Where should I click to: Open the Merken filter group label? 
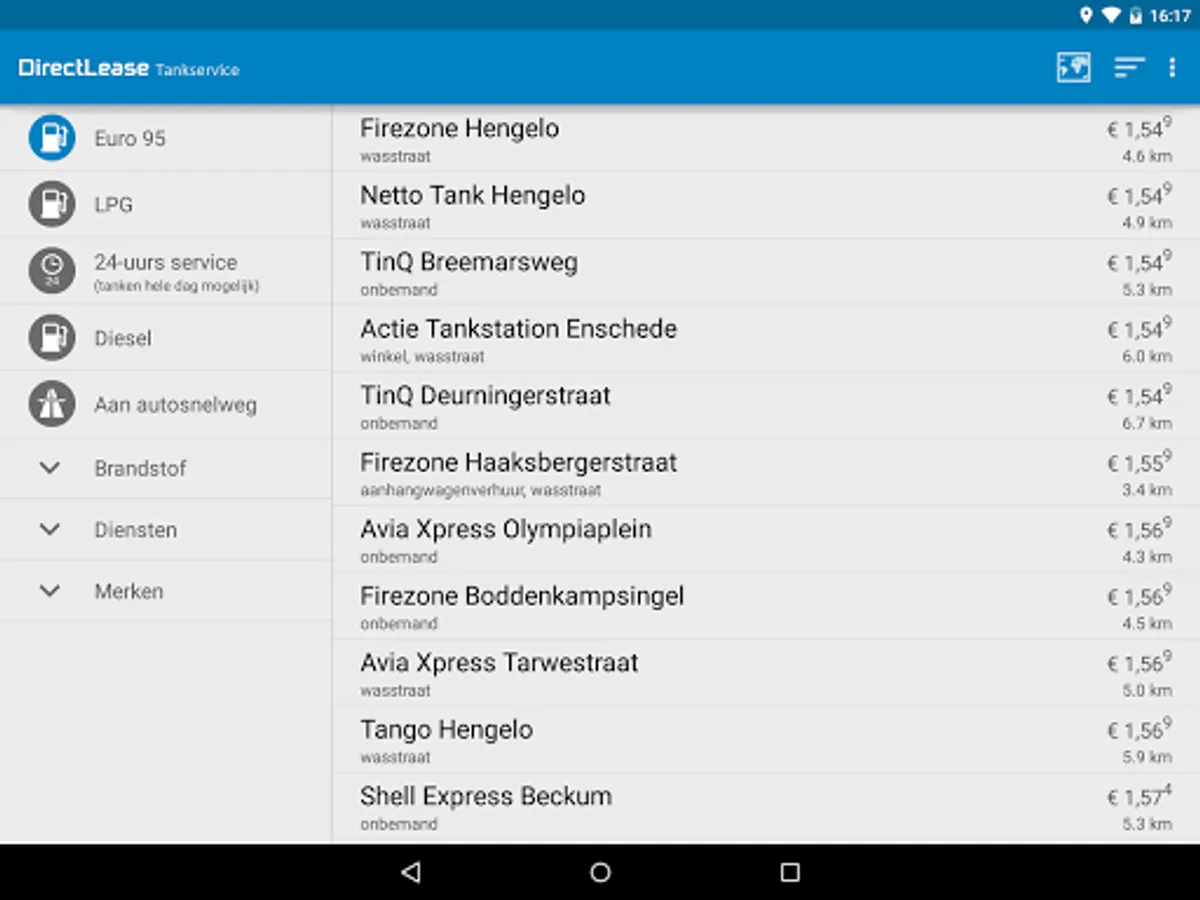point(129,591)
